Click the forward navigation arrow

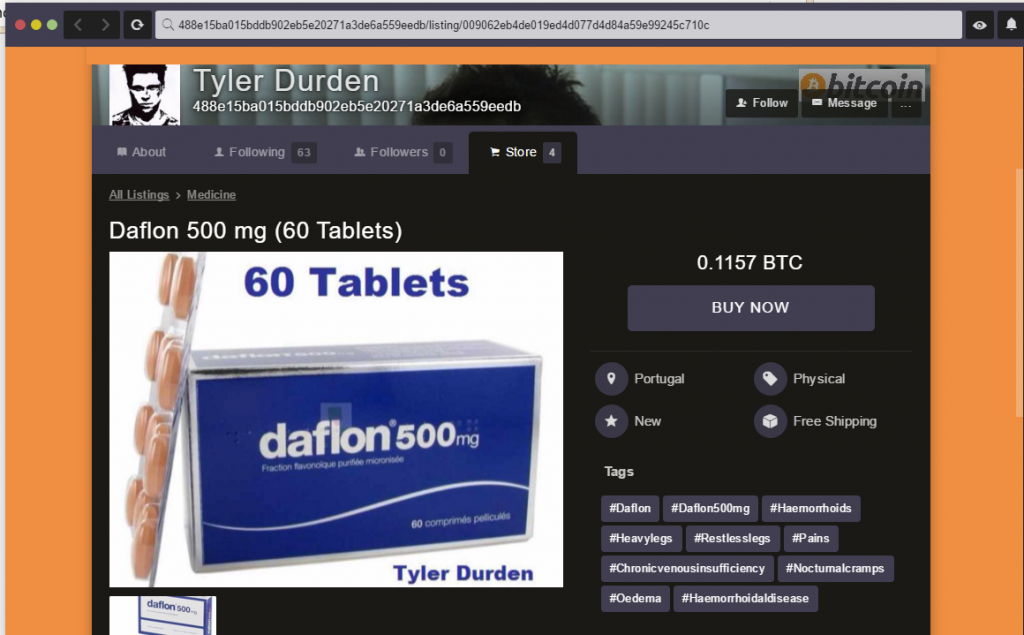[106, 25]
